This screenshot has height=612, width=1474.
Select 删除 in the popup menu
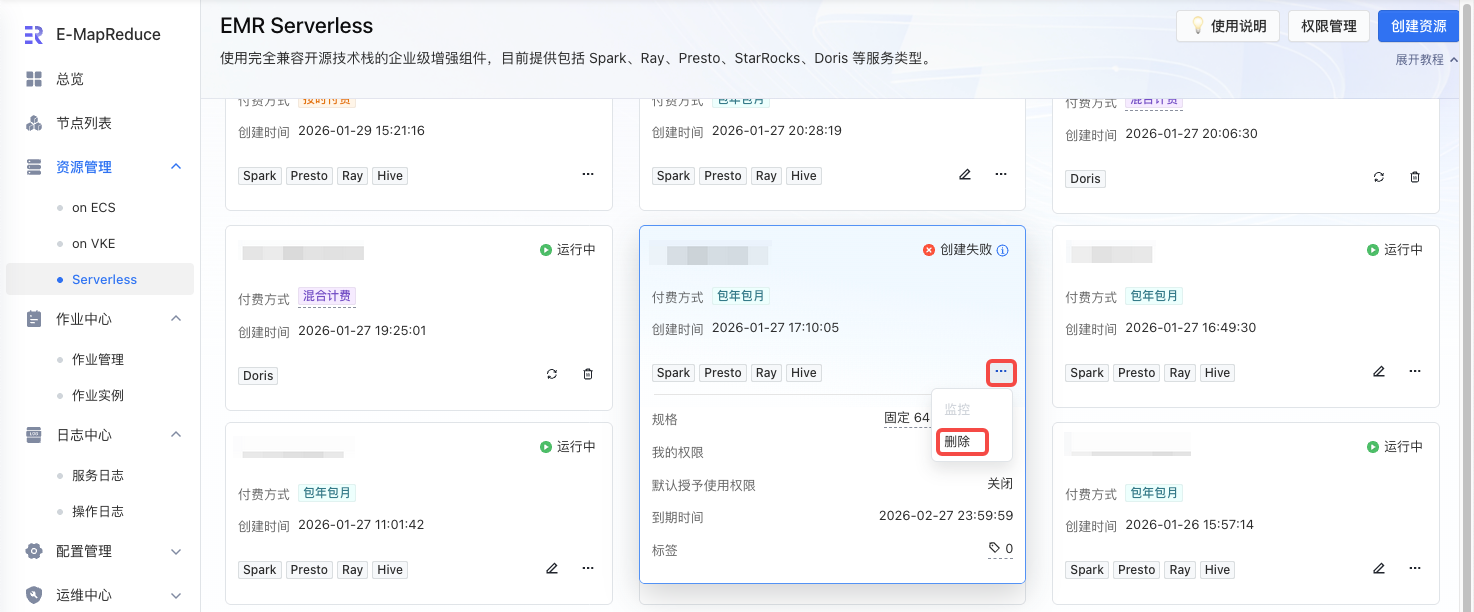[x=958, y=441]
